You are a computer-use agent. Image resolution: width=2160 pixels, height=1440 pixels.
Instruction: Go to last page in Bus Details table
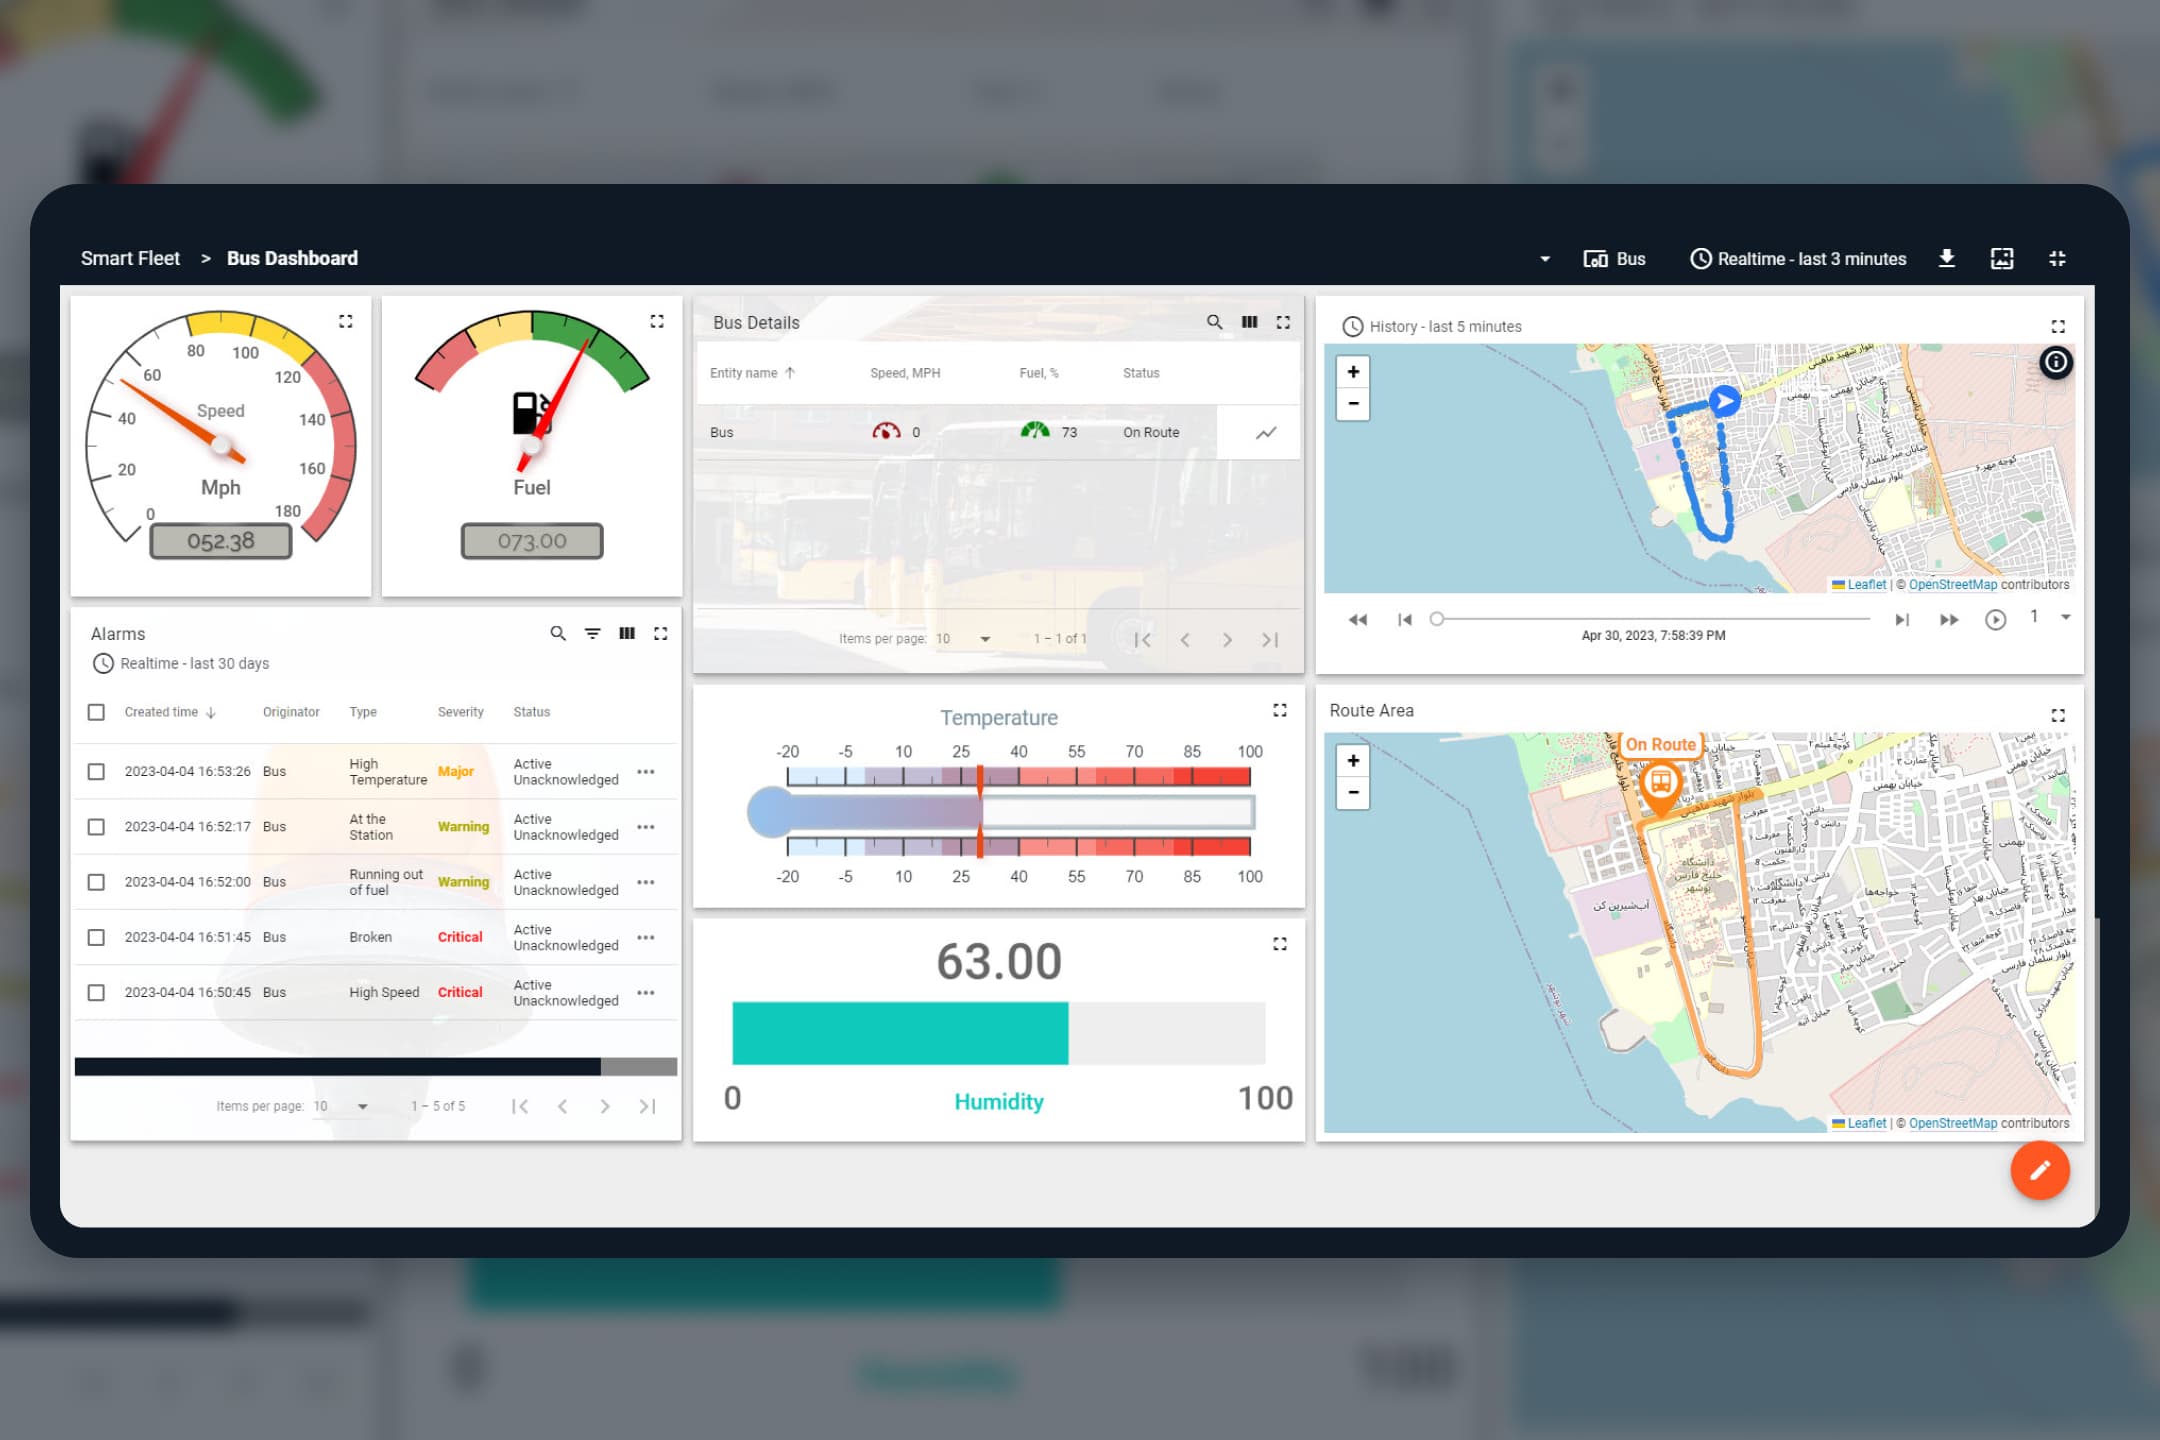(1270, 640)
